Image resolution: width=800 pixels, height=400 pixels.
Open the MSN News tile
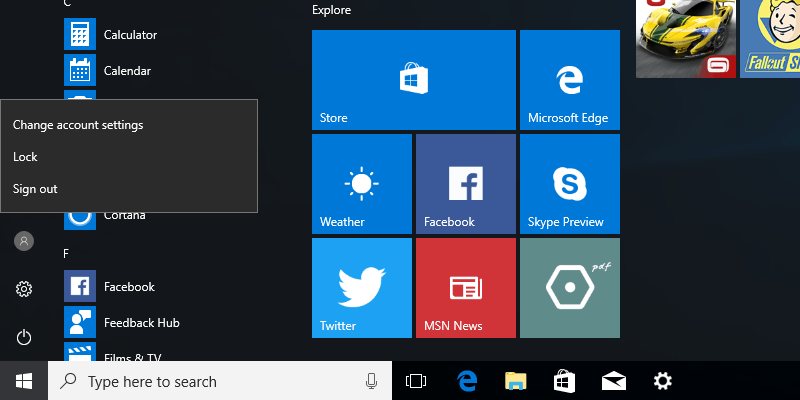pos(465,288)
